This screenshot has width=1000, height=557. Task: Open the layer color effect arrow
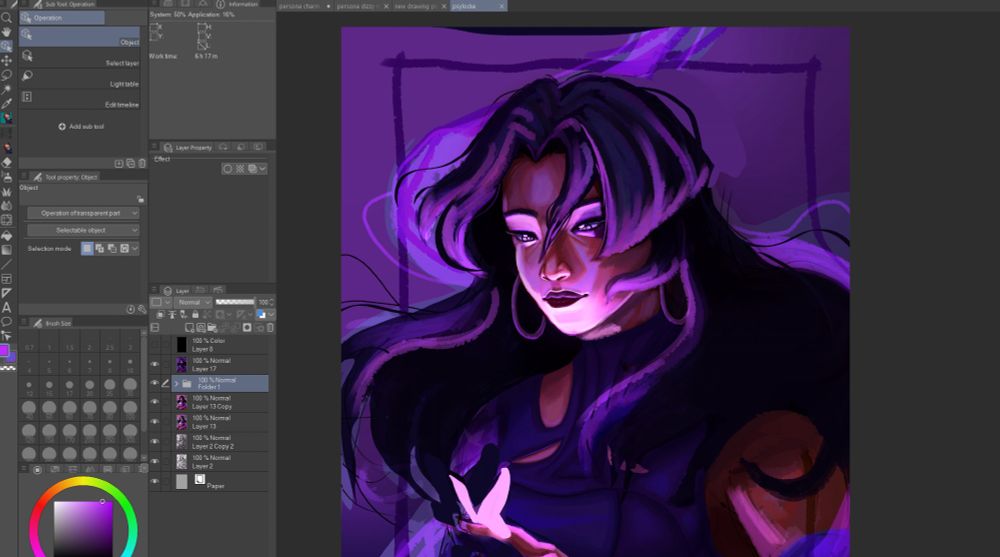[x=272, y=315]
